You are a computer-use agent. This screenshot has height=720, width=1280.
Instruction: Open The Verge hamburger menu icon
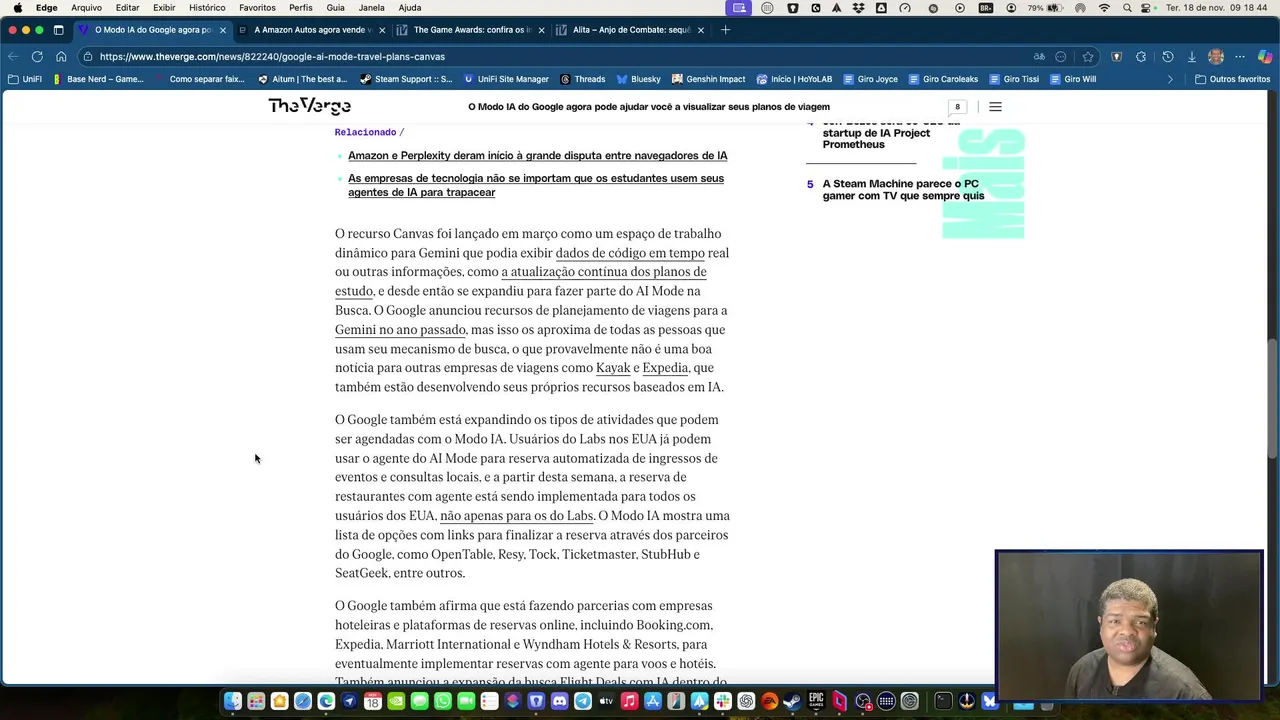pyautogui.click(x=995, y=107)
